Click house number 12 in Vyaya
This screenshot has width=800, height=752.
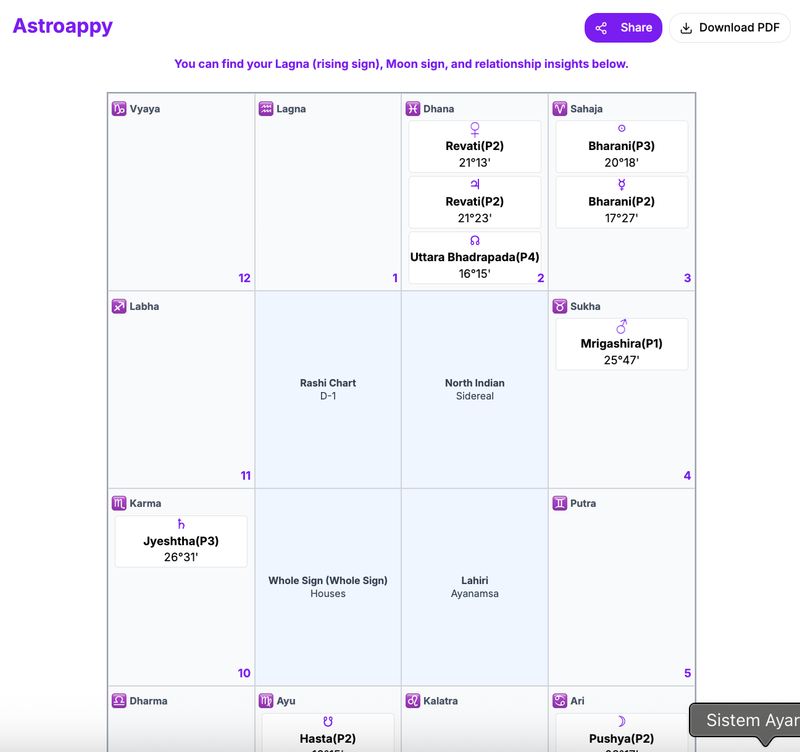click(x=244, y=278)
